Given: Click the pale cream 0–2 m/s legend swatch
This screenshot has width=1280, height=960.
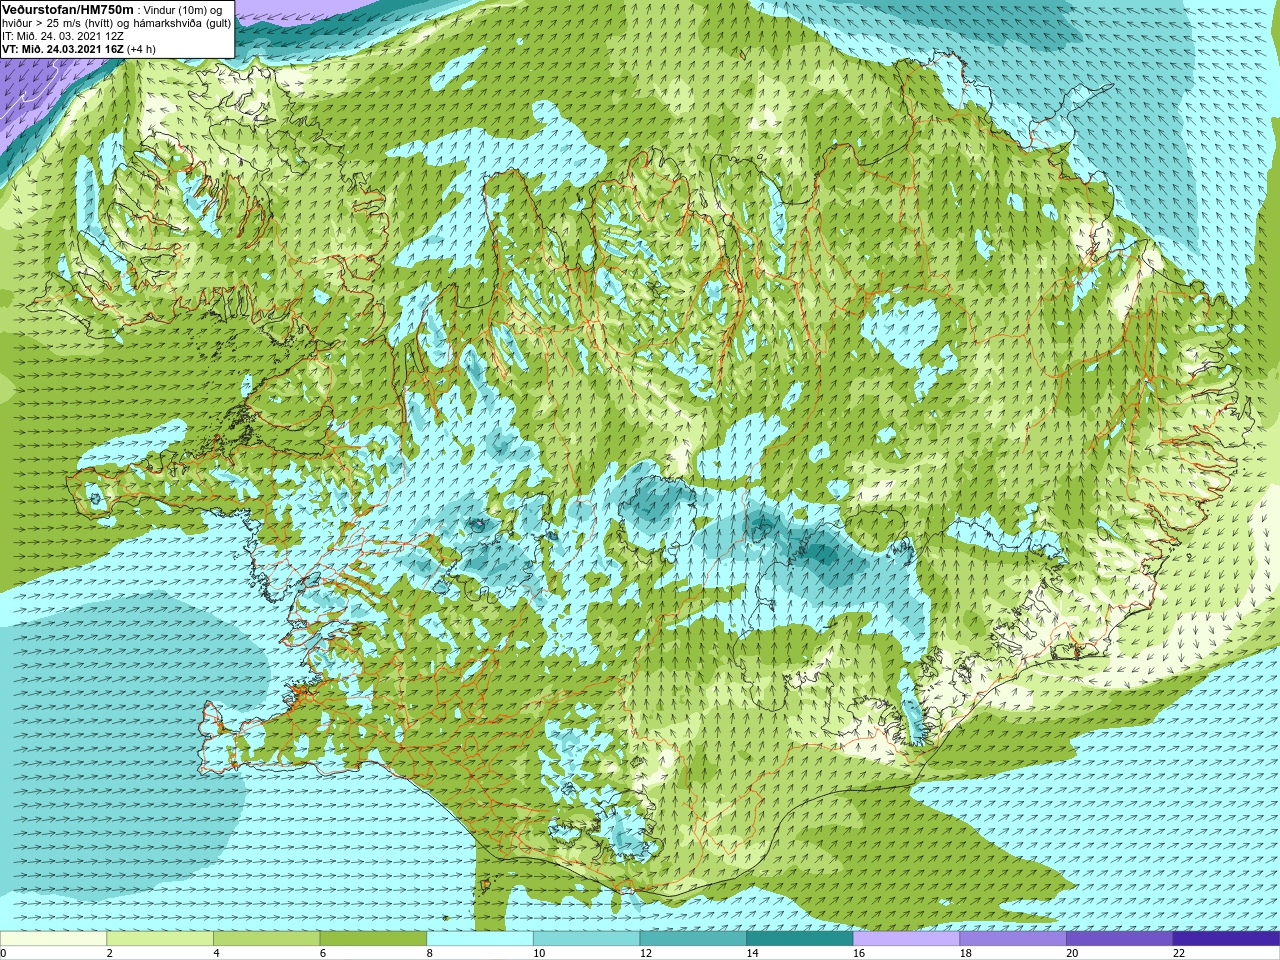Looking at the screenshot, I should coord(53,939).
